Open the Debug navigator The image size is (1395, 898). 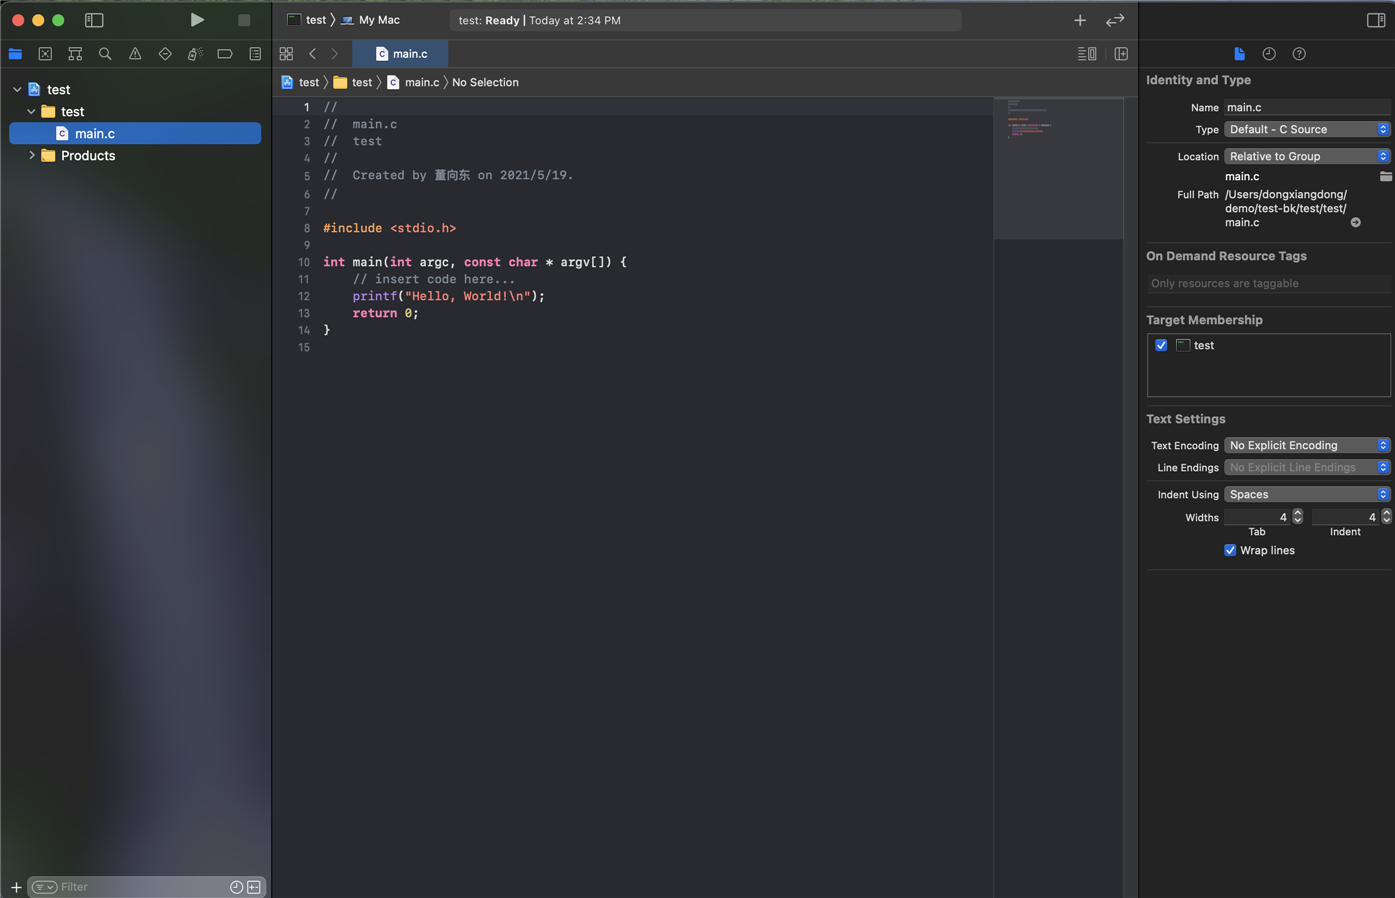point(195,54)
